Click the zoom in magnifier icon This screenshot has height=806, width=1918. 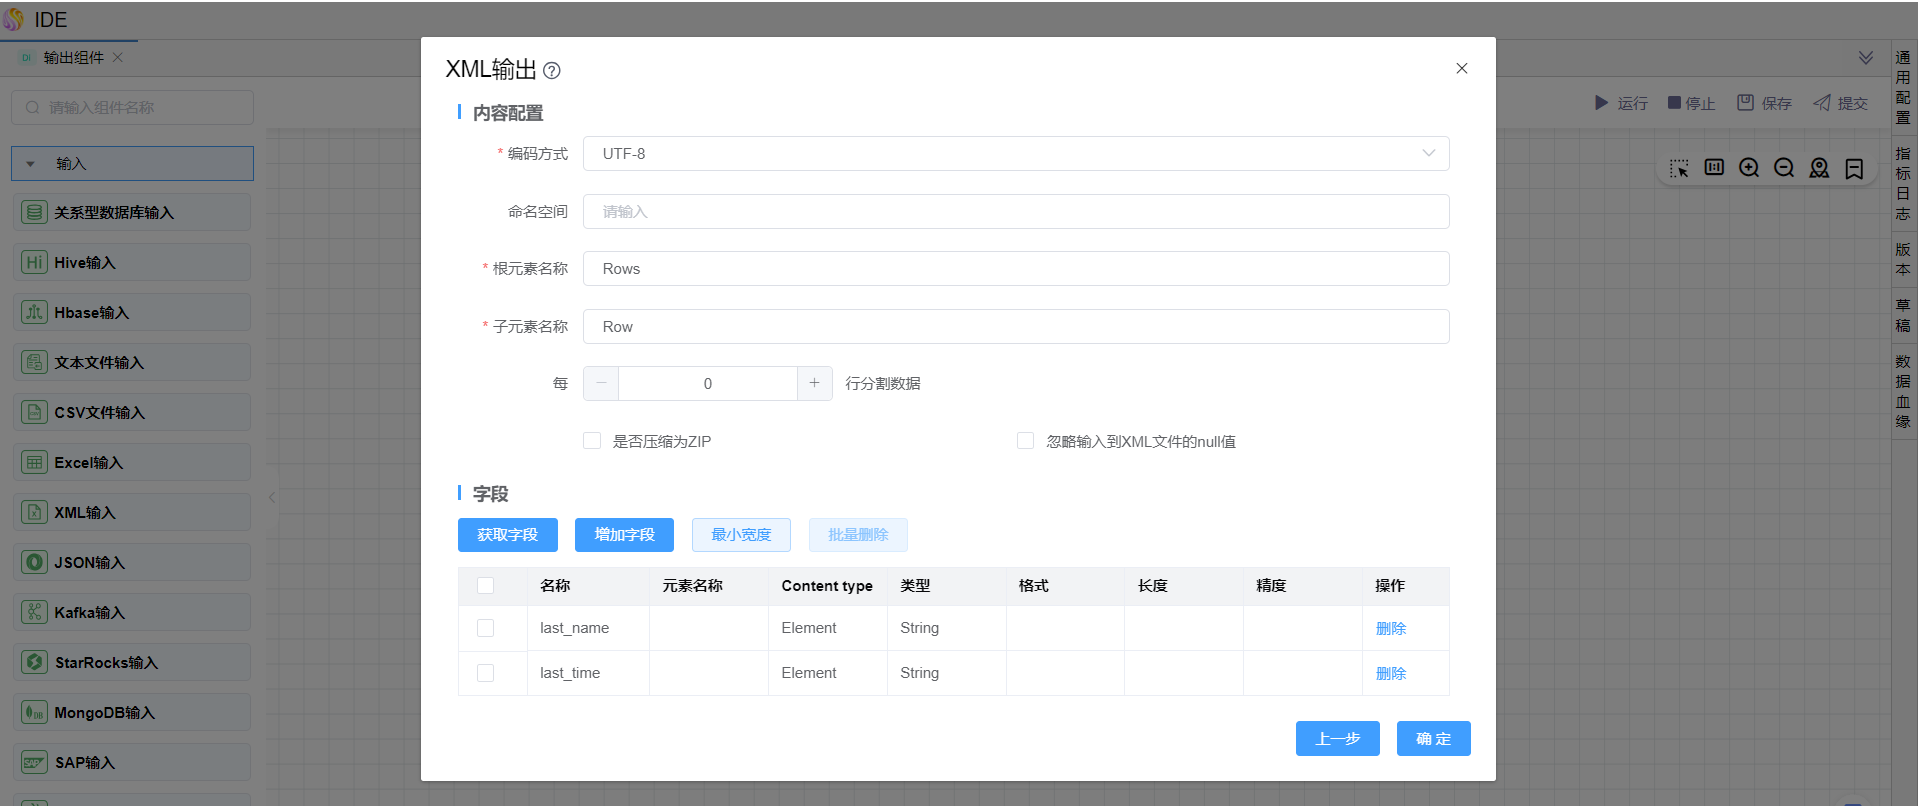click(x=1748, y=168)
